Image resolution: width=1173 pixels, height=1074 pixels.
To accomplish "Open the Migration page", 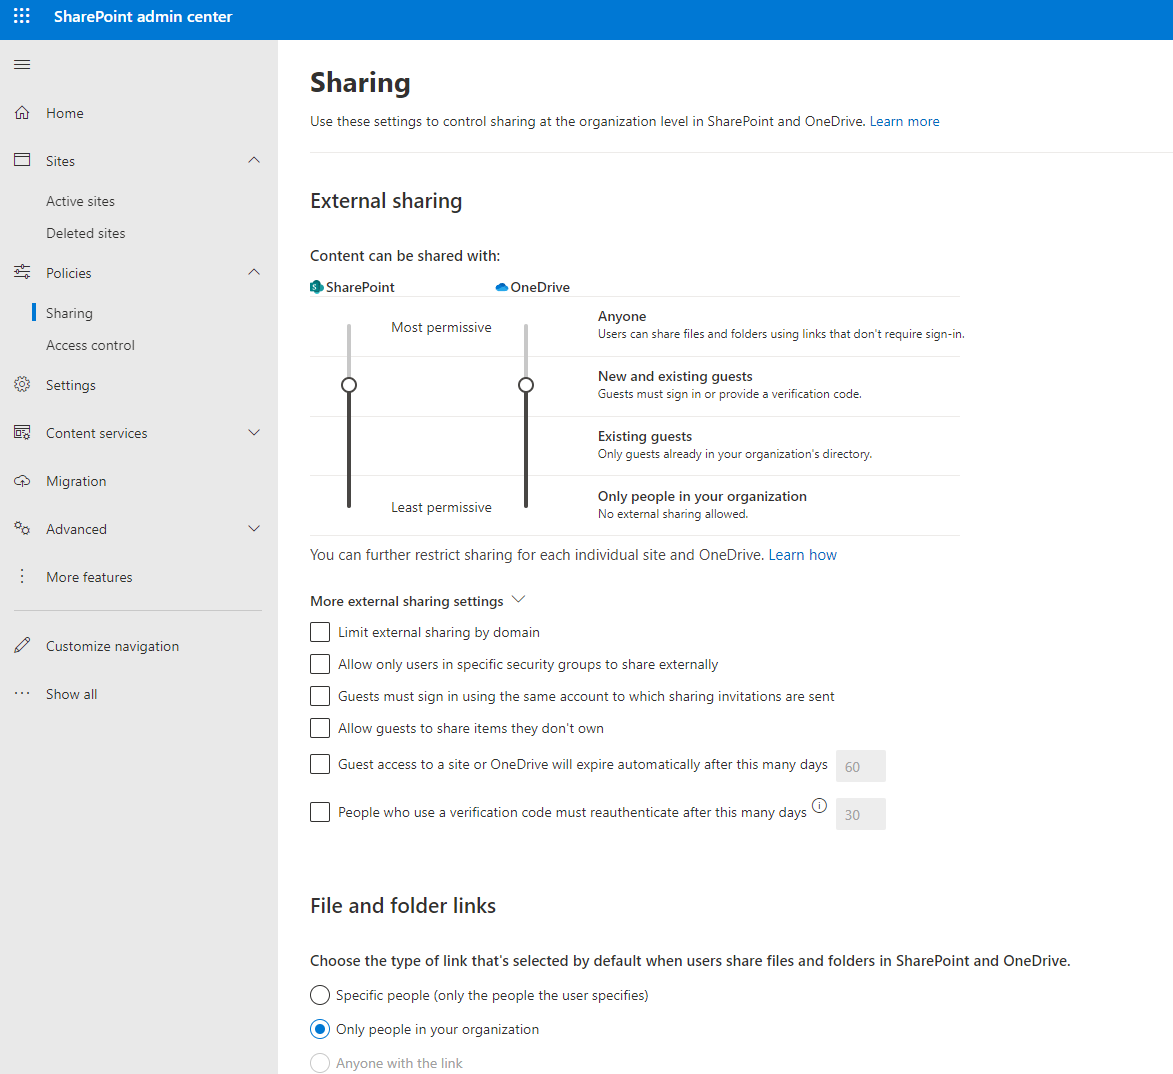I will point(76,481).
